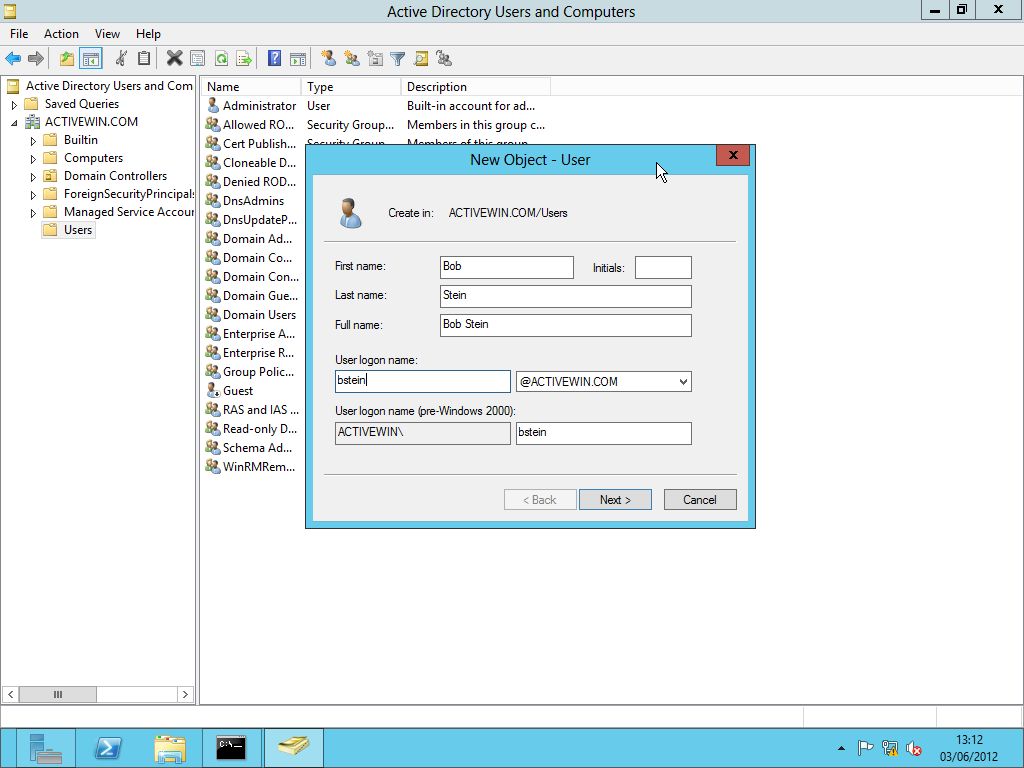The width and height of the screenshot is (1024, 768).
Task: Click the Refresh toolbar icon
Action: tap(221, 59)
